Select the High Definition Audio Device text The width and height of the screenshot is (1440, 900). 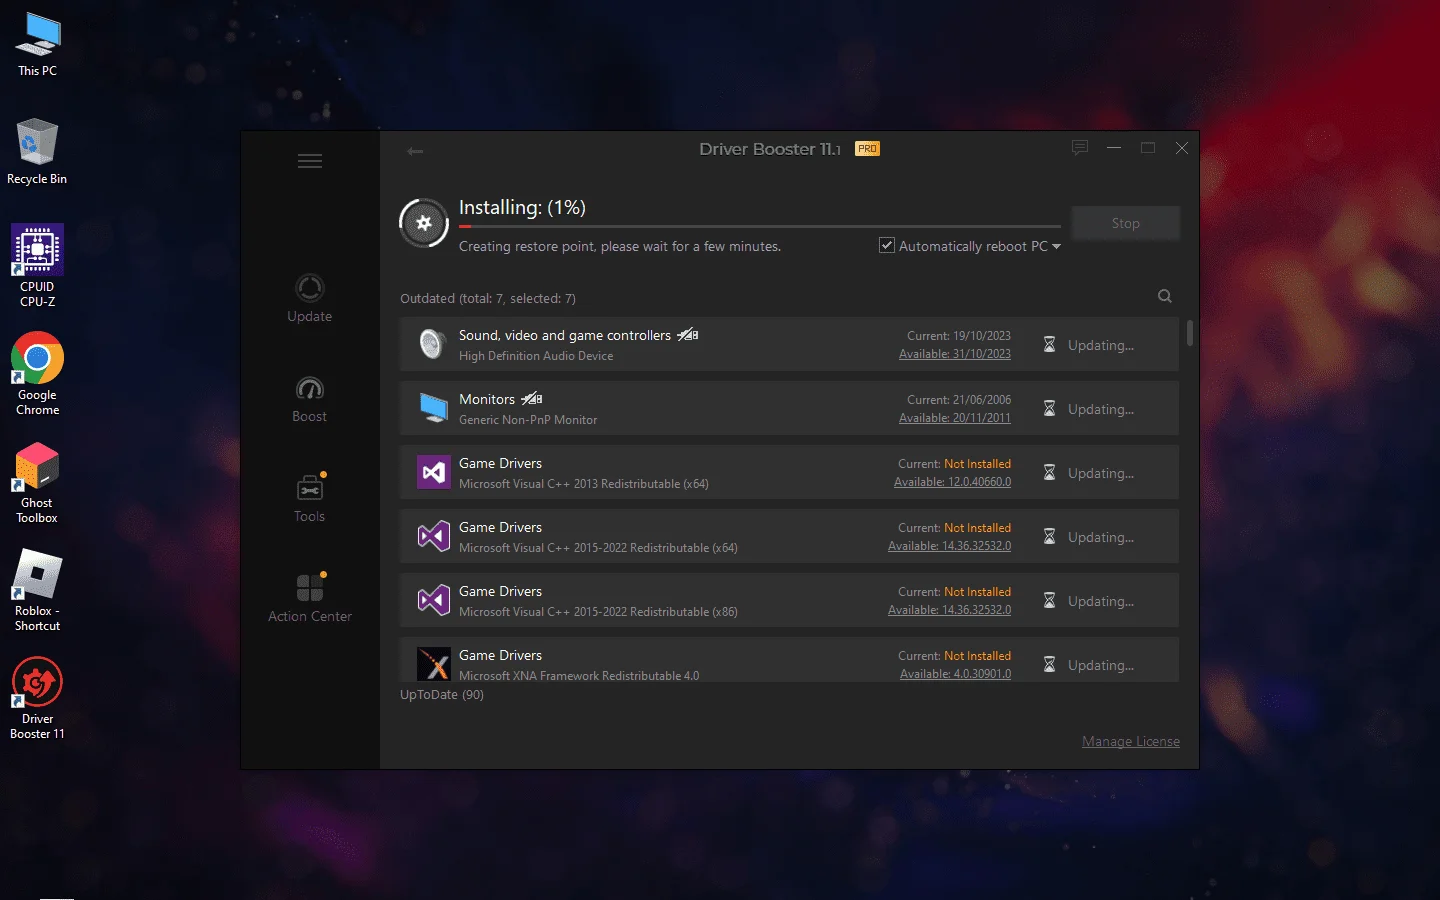[536, 356]
